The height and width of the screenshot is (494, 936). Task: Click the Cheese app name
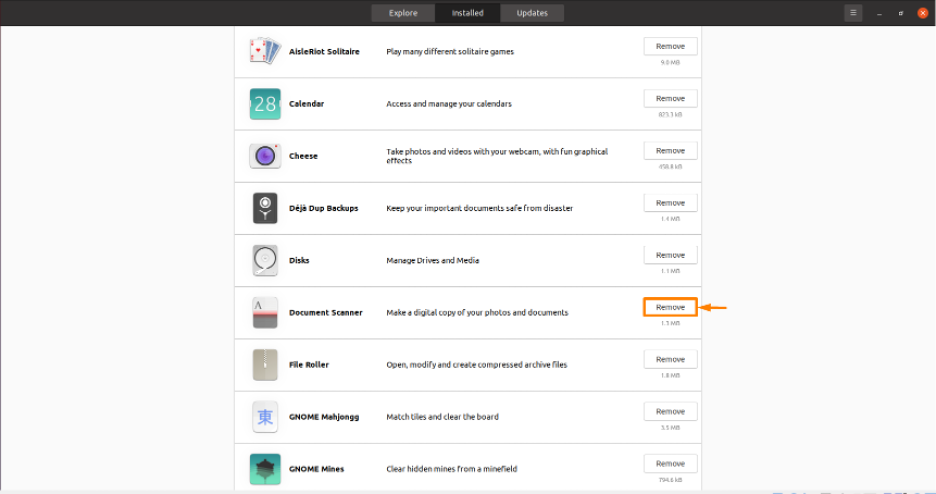(x=303, y=156)
